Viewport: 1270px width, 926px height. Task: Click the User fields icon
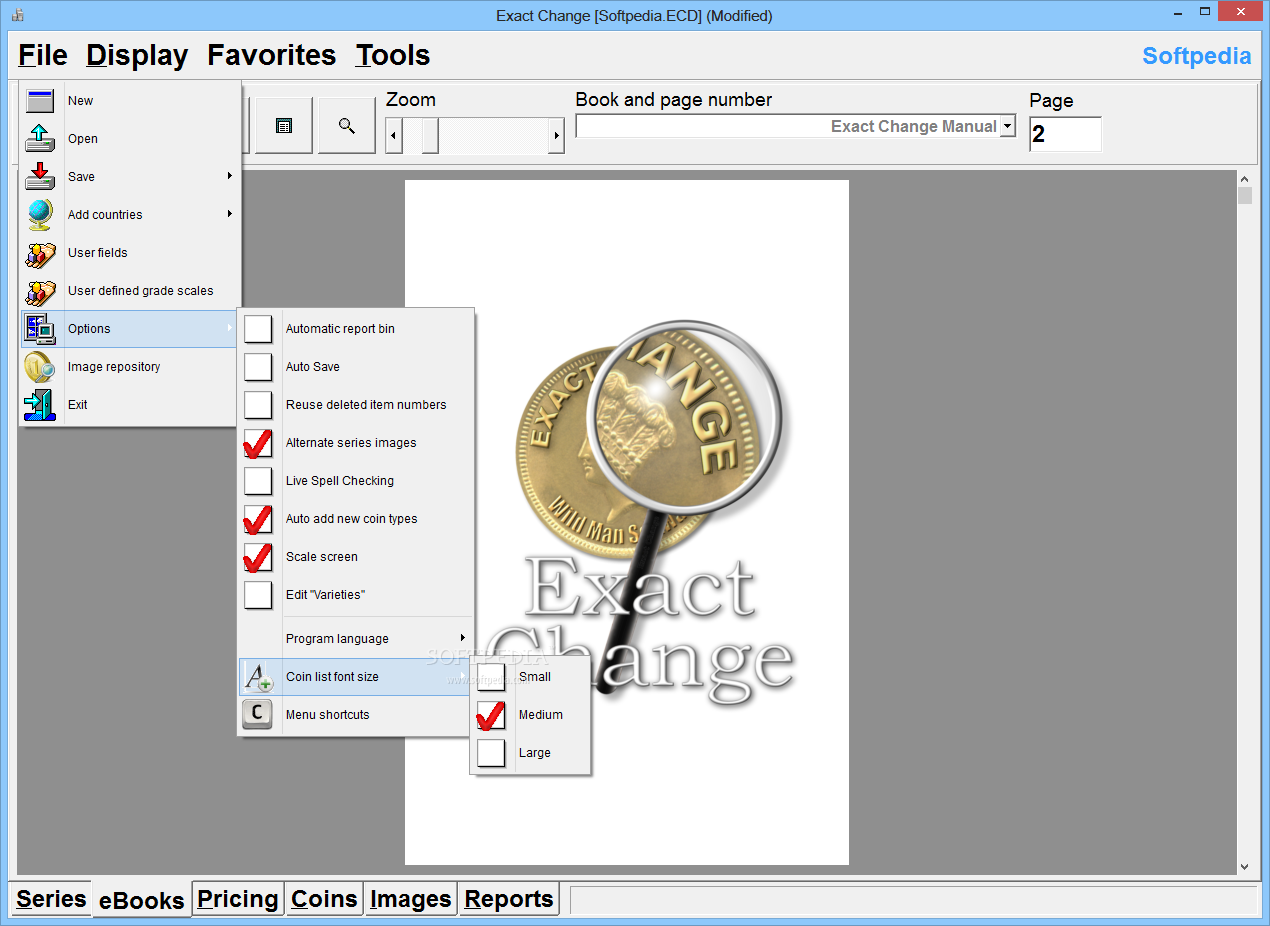(40, 253)
